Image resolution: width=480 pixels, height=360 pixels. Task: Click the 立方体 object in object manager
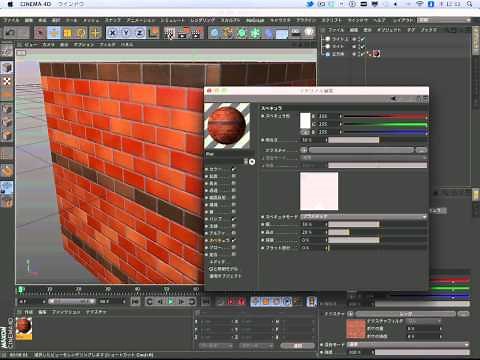(338, 54)
